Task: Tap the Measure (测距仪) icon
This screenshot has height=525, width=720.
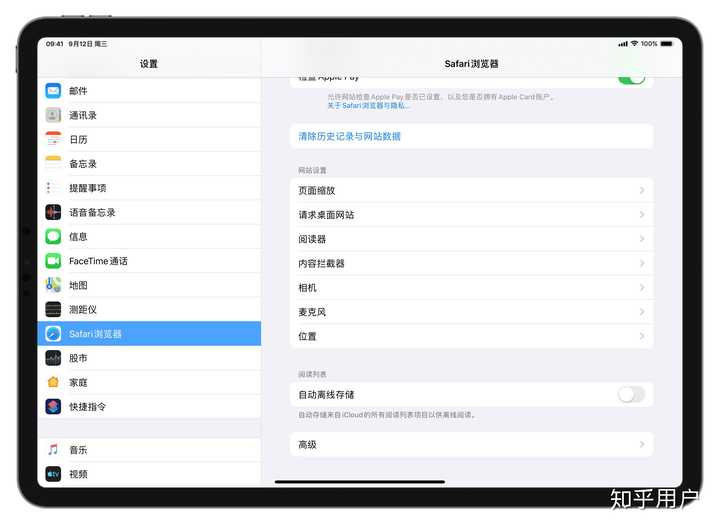Action: [x=53, y=310]
